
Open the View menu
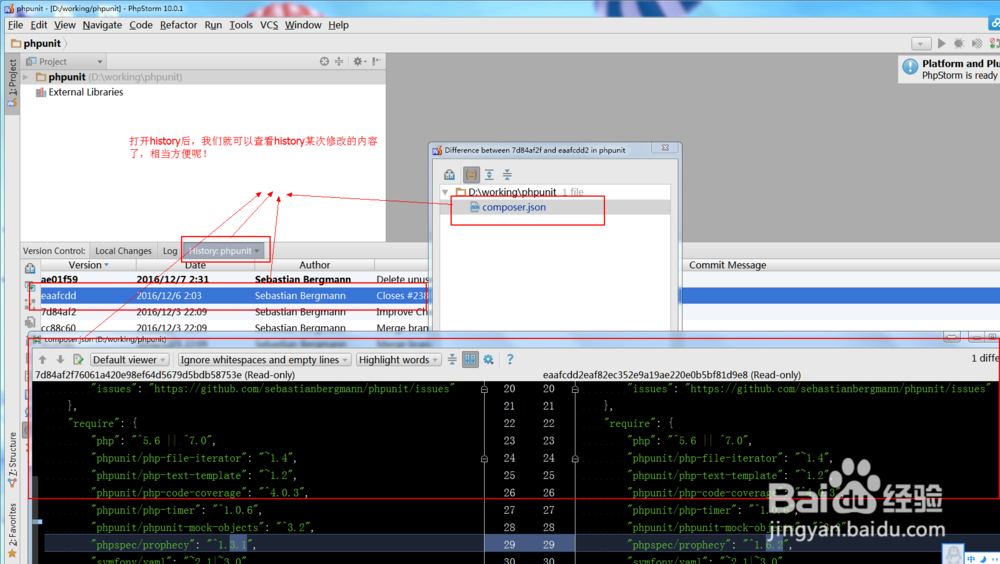(64, 25)
